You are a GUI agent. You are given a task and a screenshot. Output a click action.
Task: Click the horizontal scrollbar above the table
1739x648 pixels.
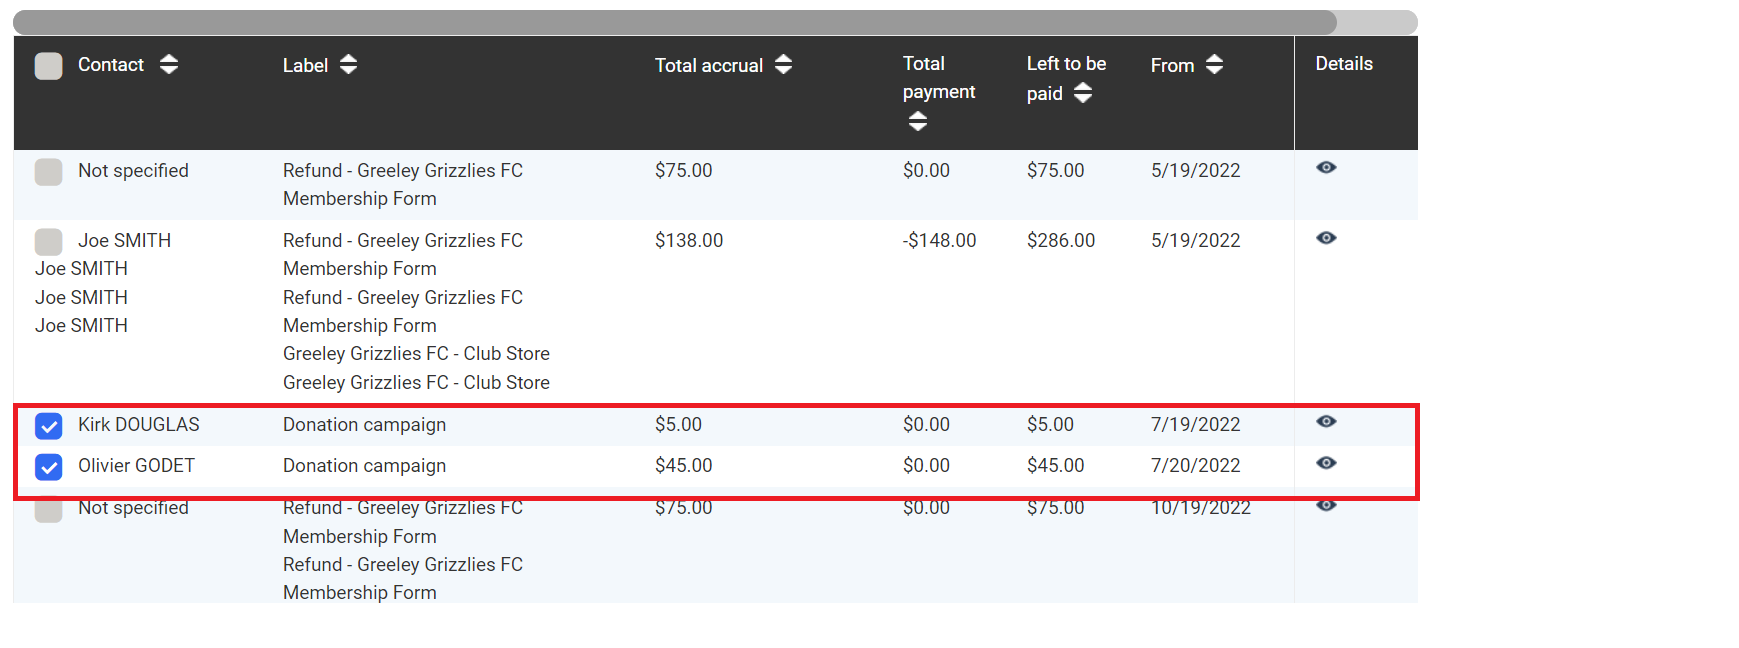pos(674,22)
